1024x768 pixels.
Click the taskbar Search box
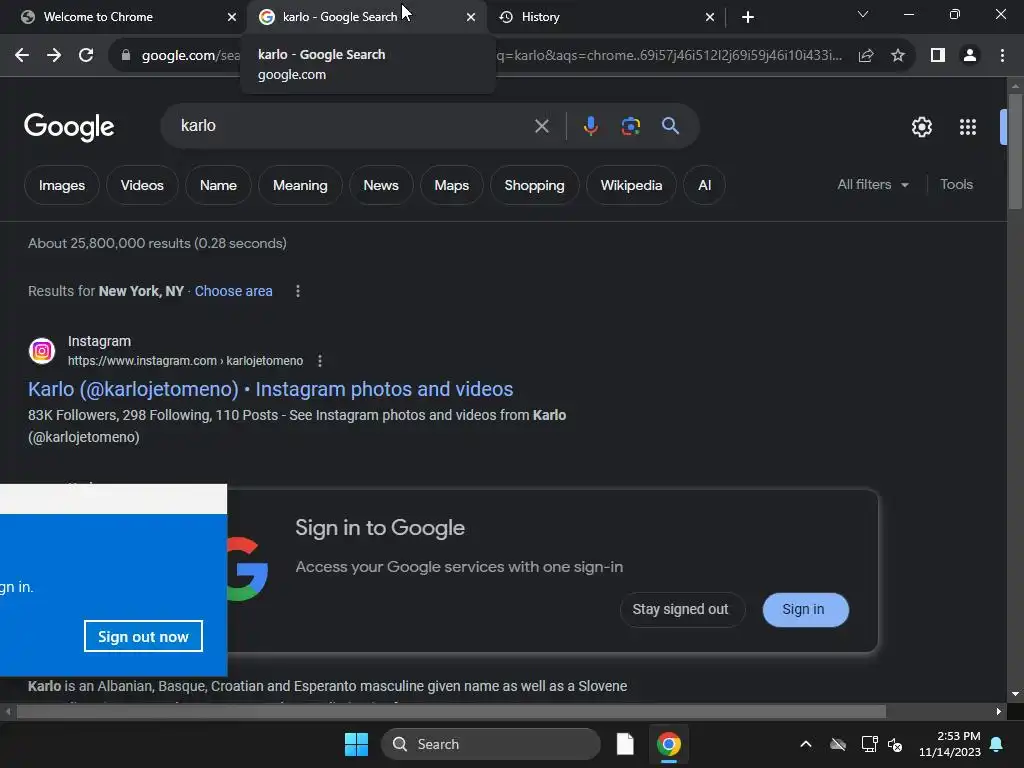click(490, 744)
